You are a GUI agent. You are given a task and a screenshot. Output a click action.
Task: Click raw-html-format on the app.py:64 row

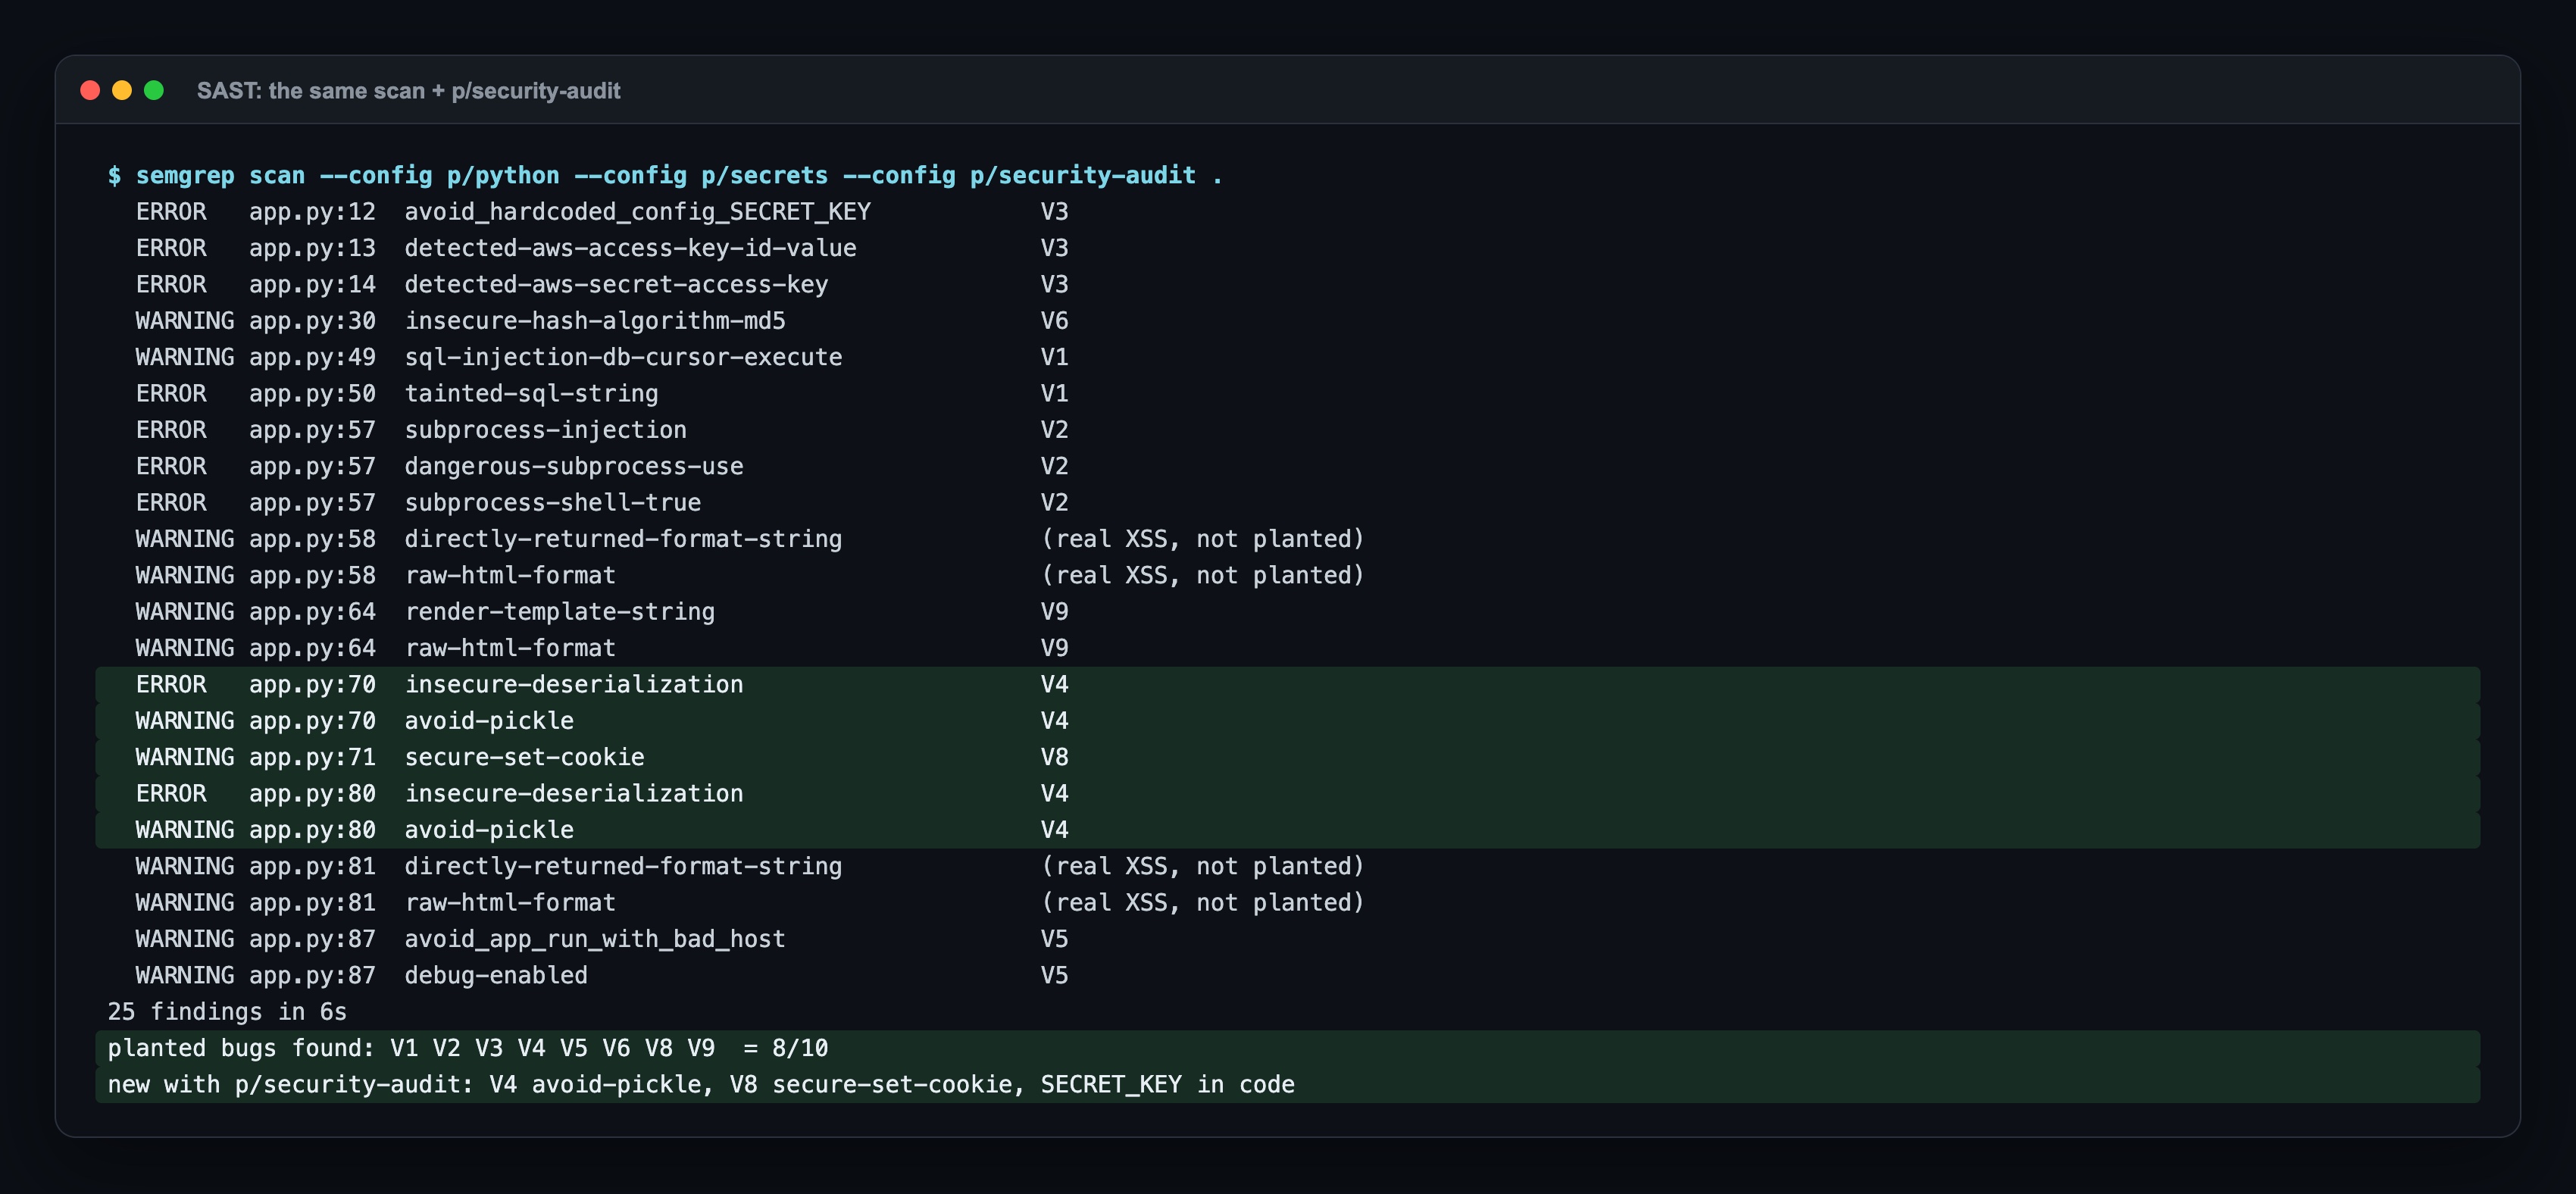pos(510,648)
